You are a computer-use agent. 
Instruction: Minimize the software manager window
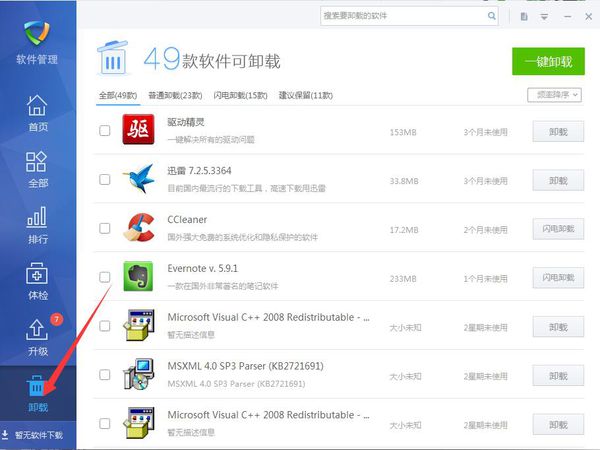pos(567,16)
